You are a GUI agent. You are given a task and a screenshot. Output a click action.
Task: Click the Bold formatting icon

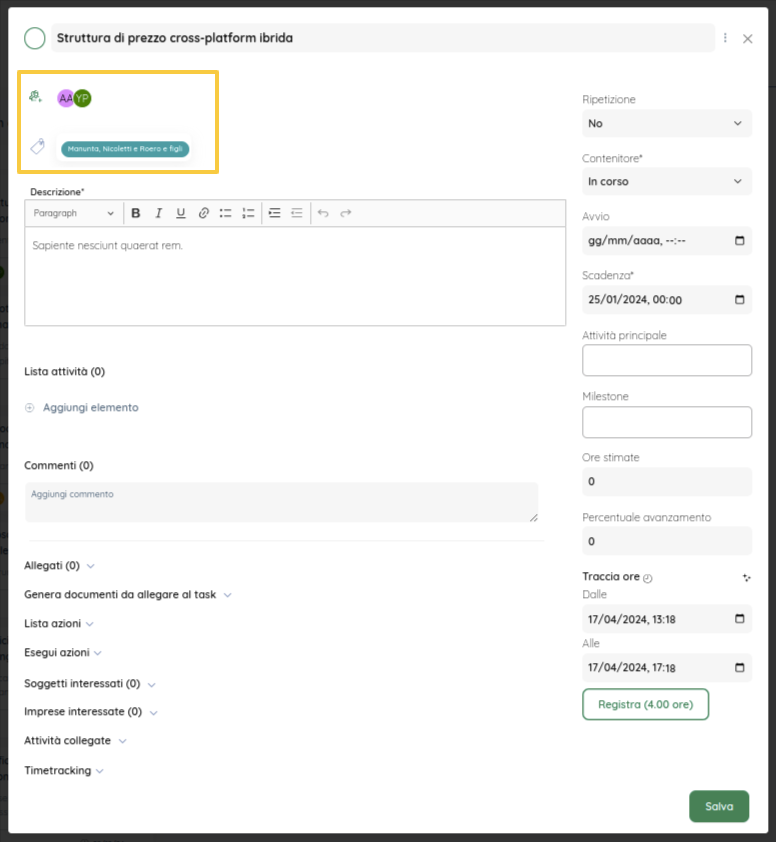pos(135,213)
